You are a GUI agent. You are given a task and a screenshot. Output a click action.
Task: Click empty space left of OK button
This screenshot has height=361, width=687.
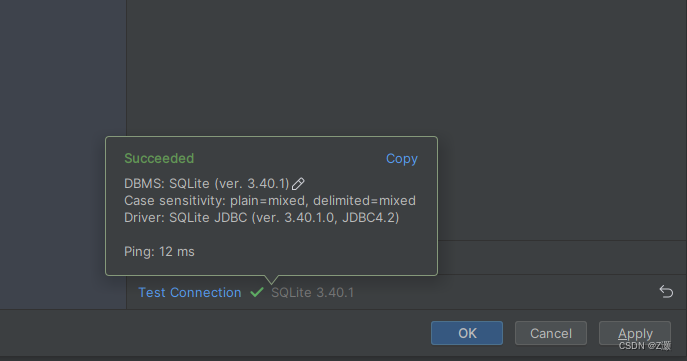215,333
